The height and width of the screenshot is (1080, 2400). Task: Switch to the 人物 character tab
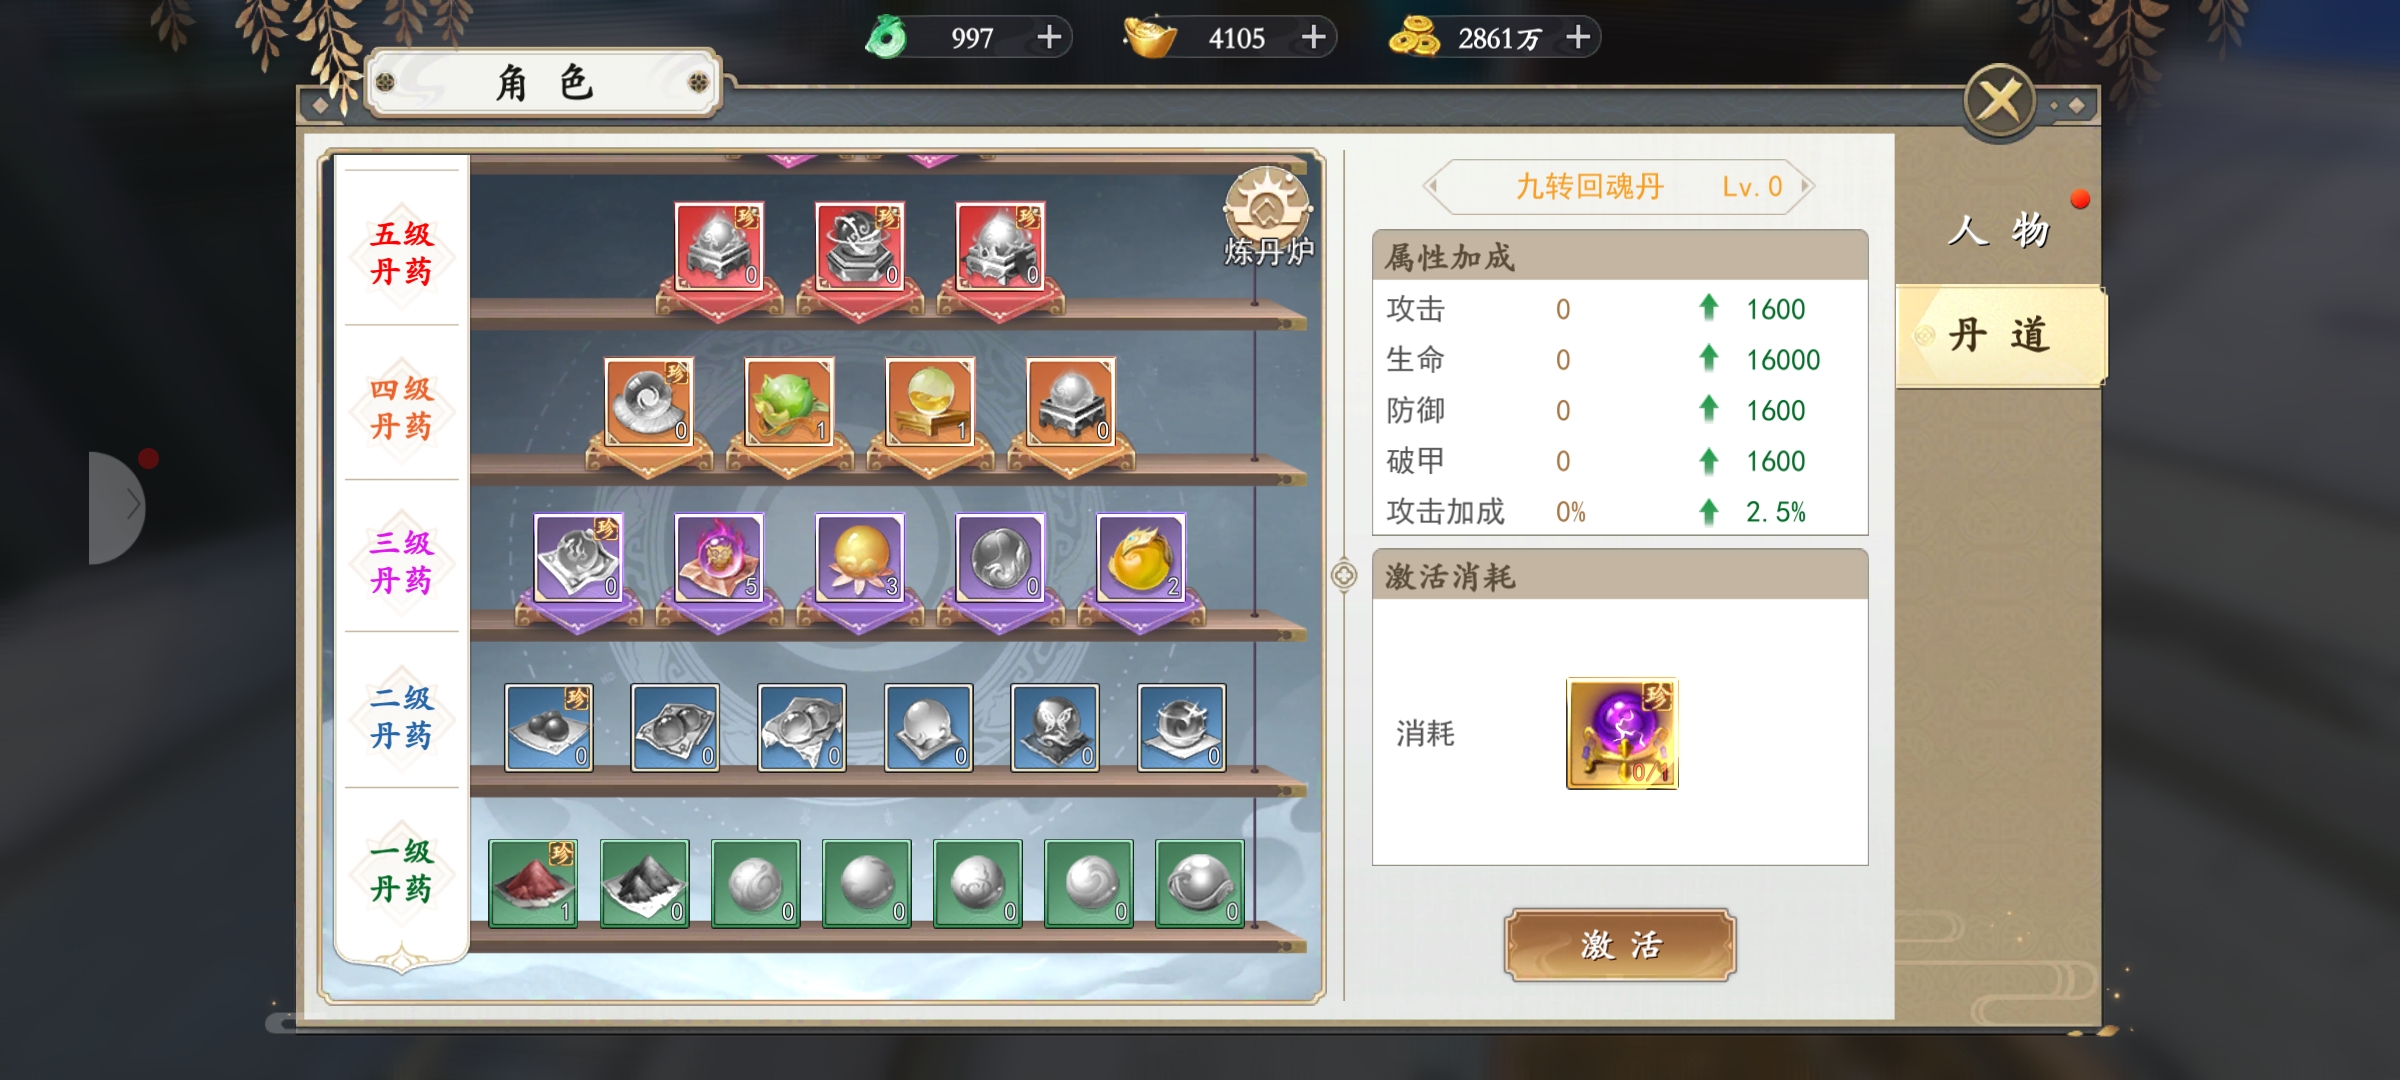1998,230
